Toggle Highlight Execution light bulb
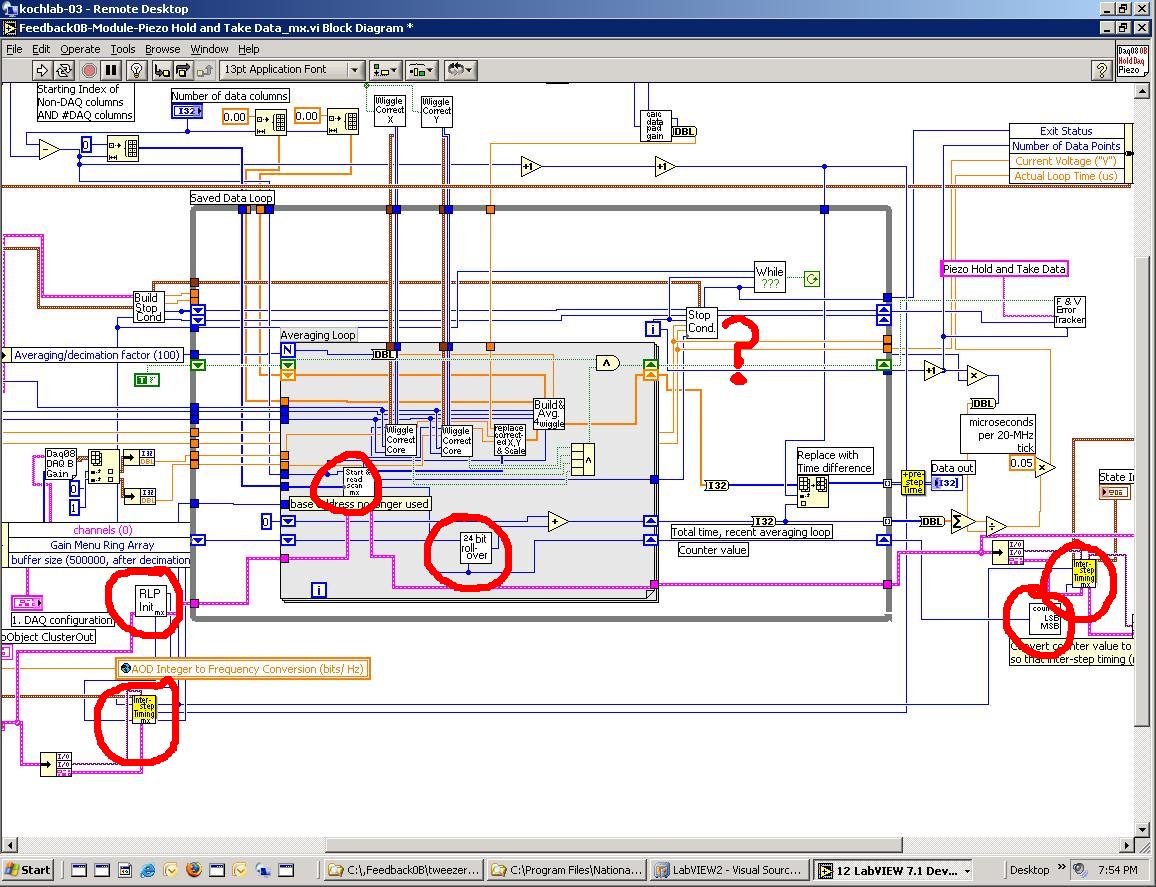 pyautogui.click(x=138, y=70)
